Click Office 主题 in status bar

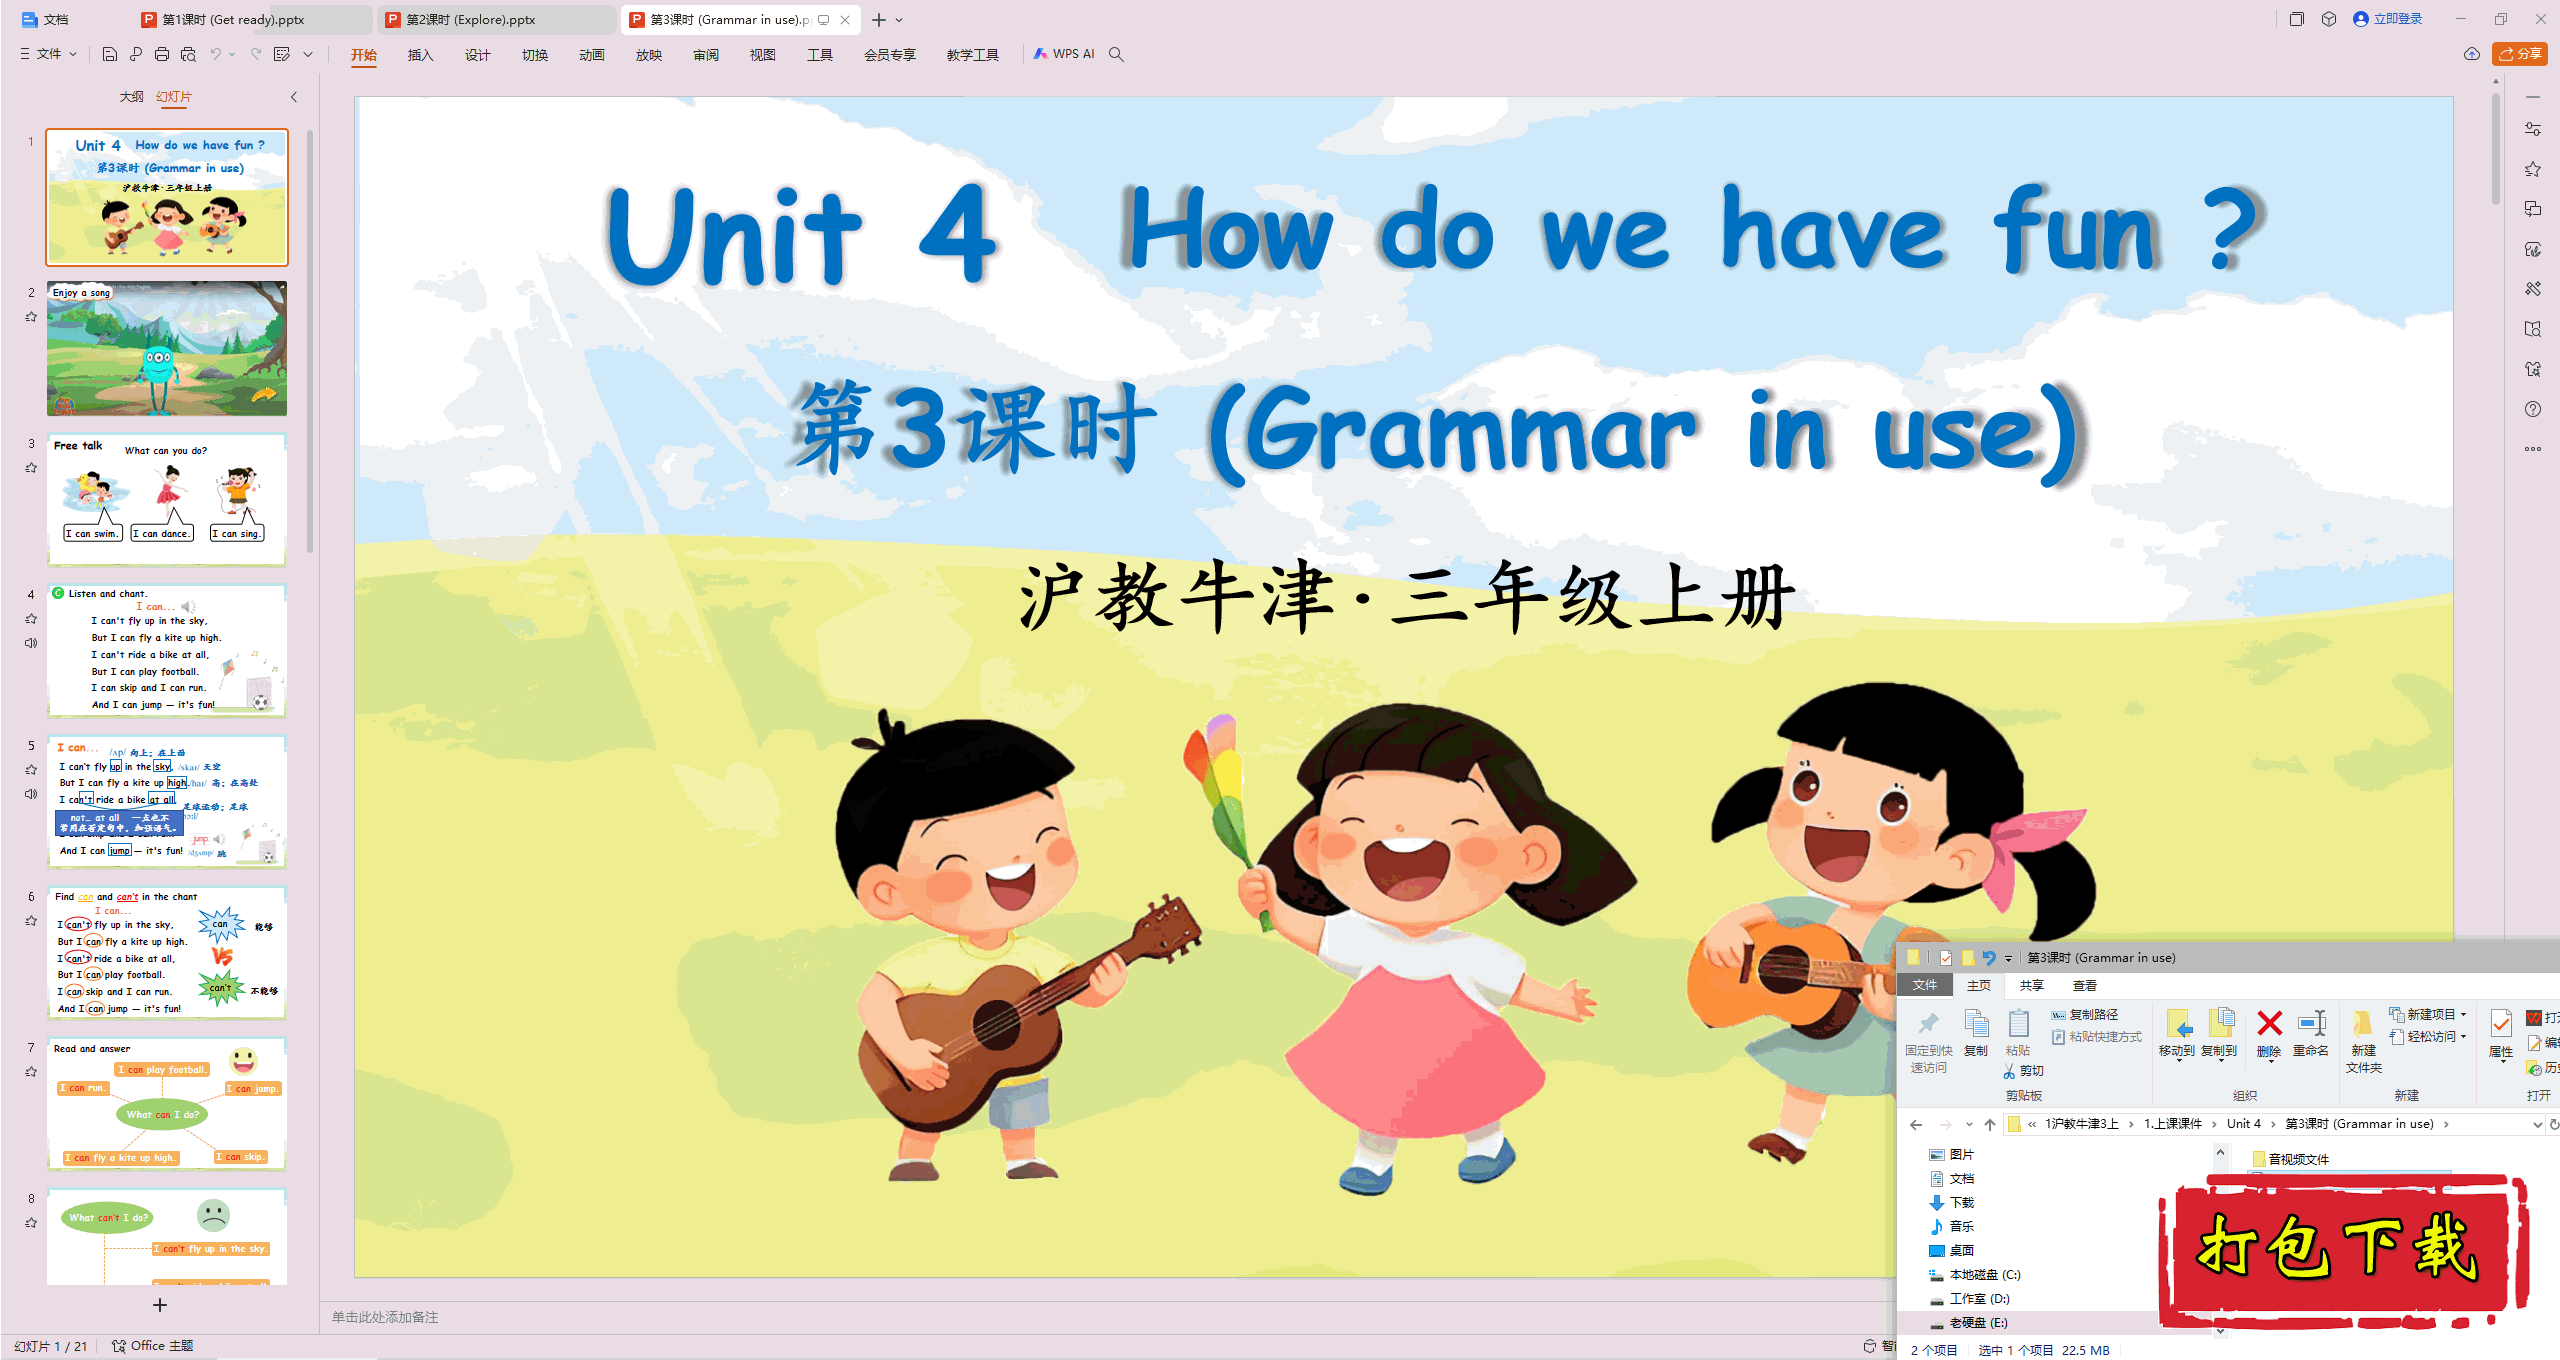tap(152, 1346)
